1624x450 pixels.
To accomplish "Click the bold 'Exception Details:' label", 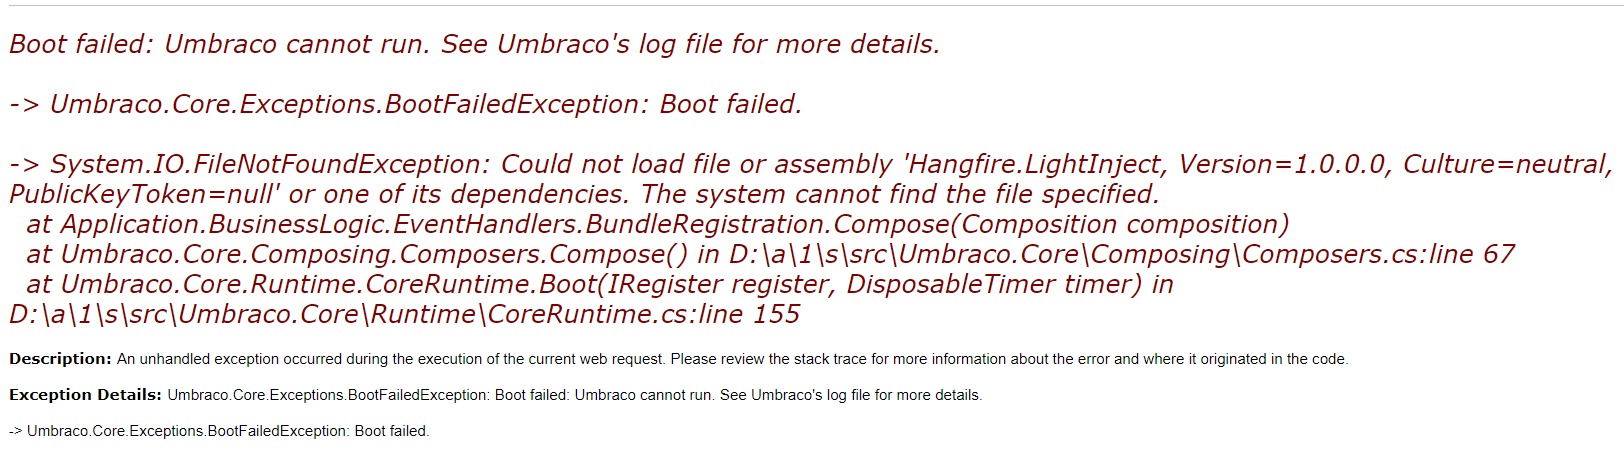I will (x=85, y=395).
